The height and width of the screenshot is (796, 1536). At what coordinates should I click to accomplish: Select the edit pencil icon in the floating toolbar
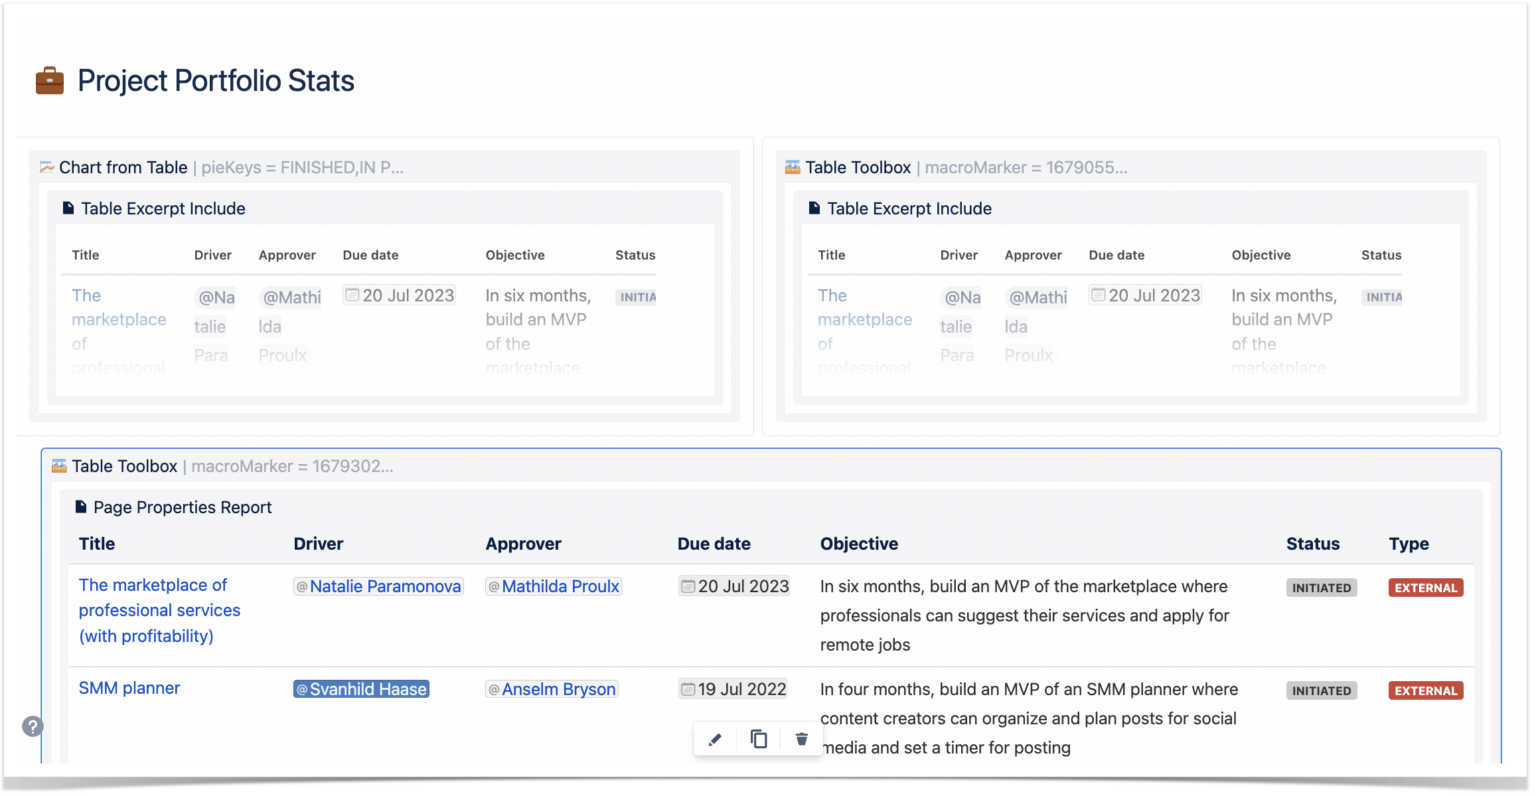coord(715,738)
